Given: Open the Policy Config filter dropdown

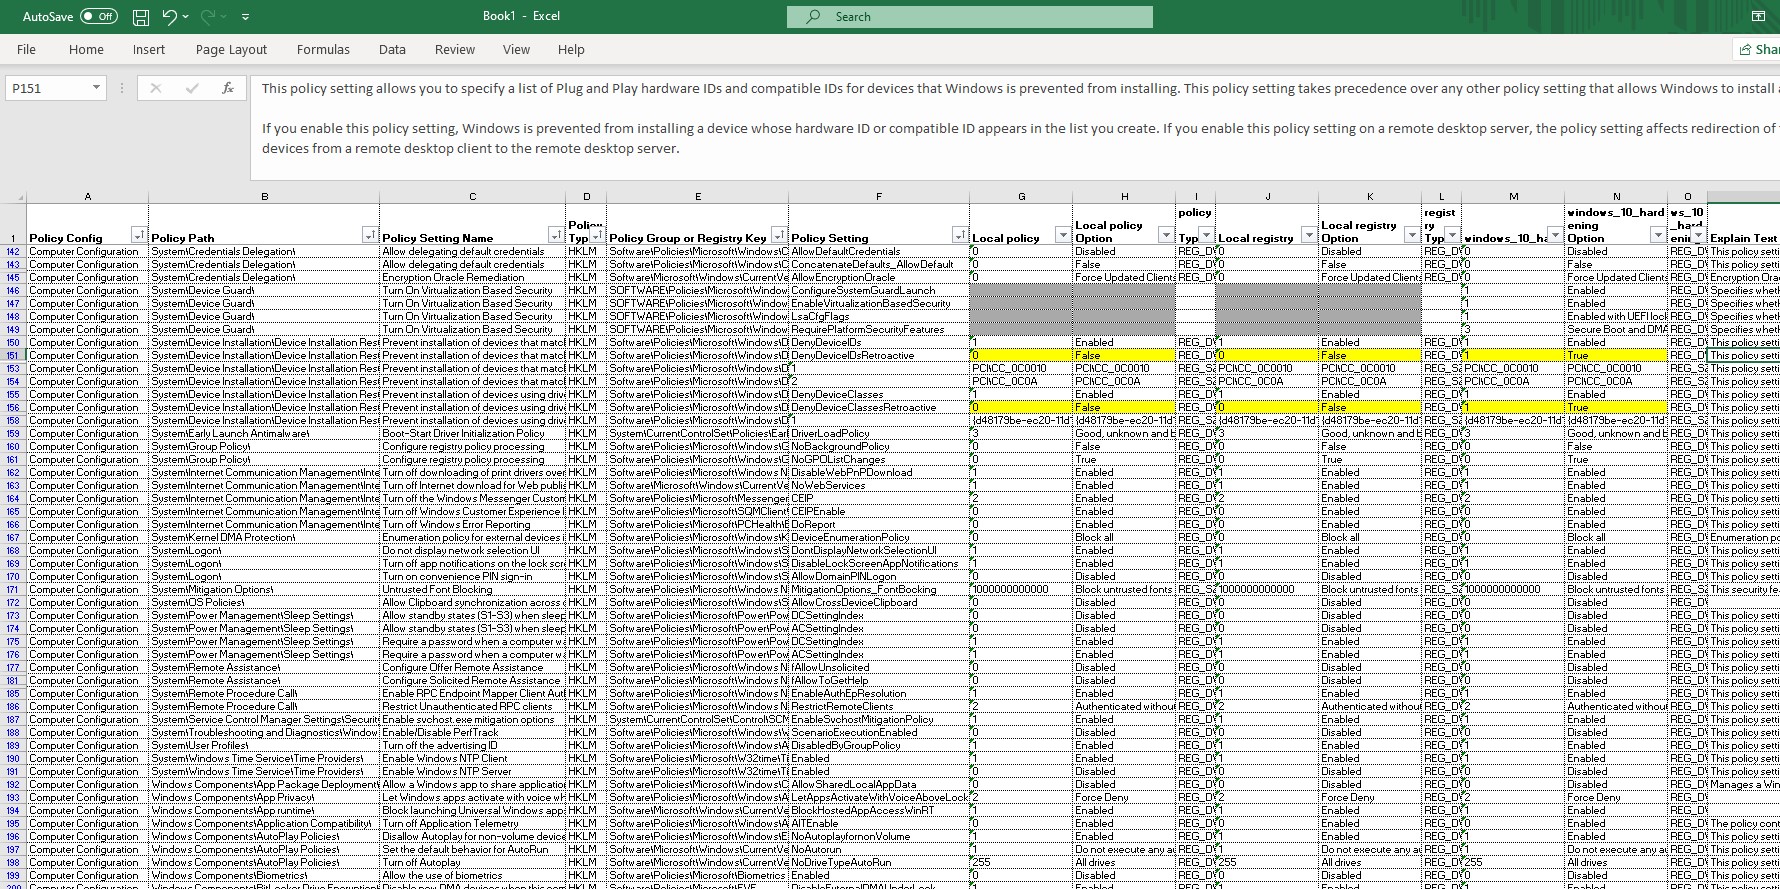Looking at the screenshot, I should (x=139, y=235).
